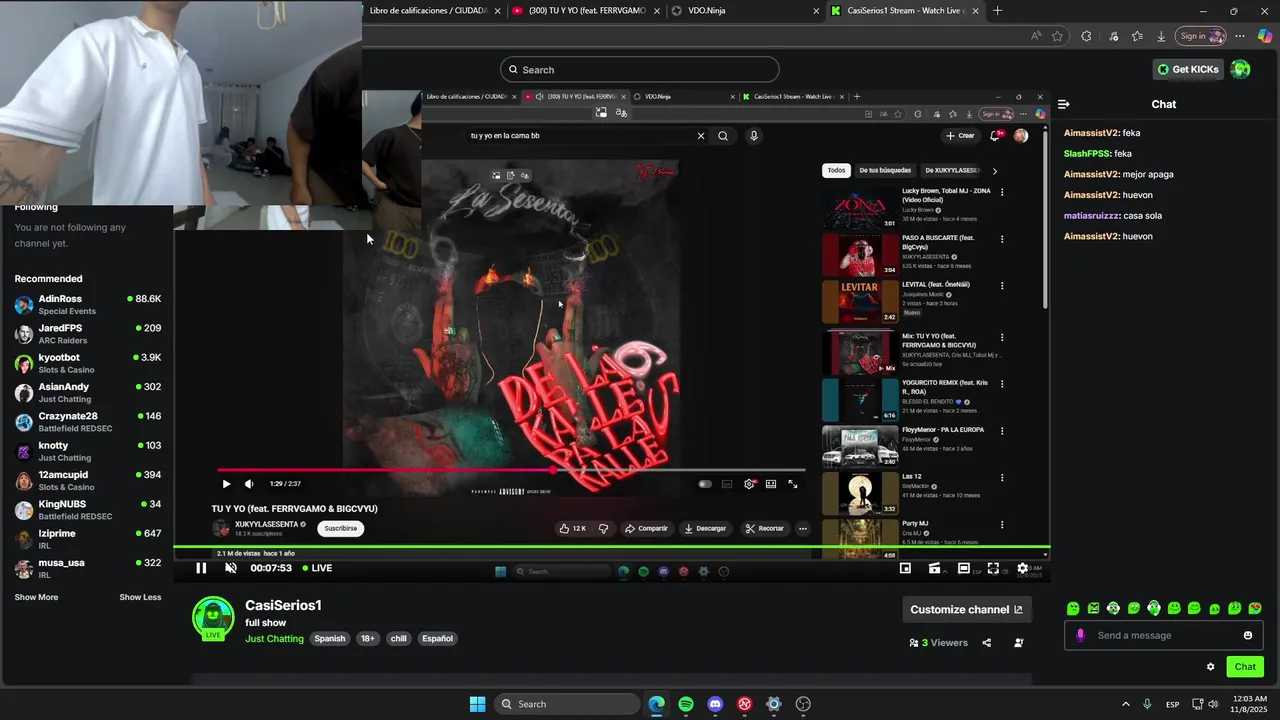Open mini-player mode in the Kick player
1280x720 pixels.
905,568
